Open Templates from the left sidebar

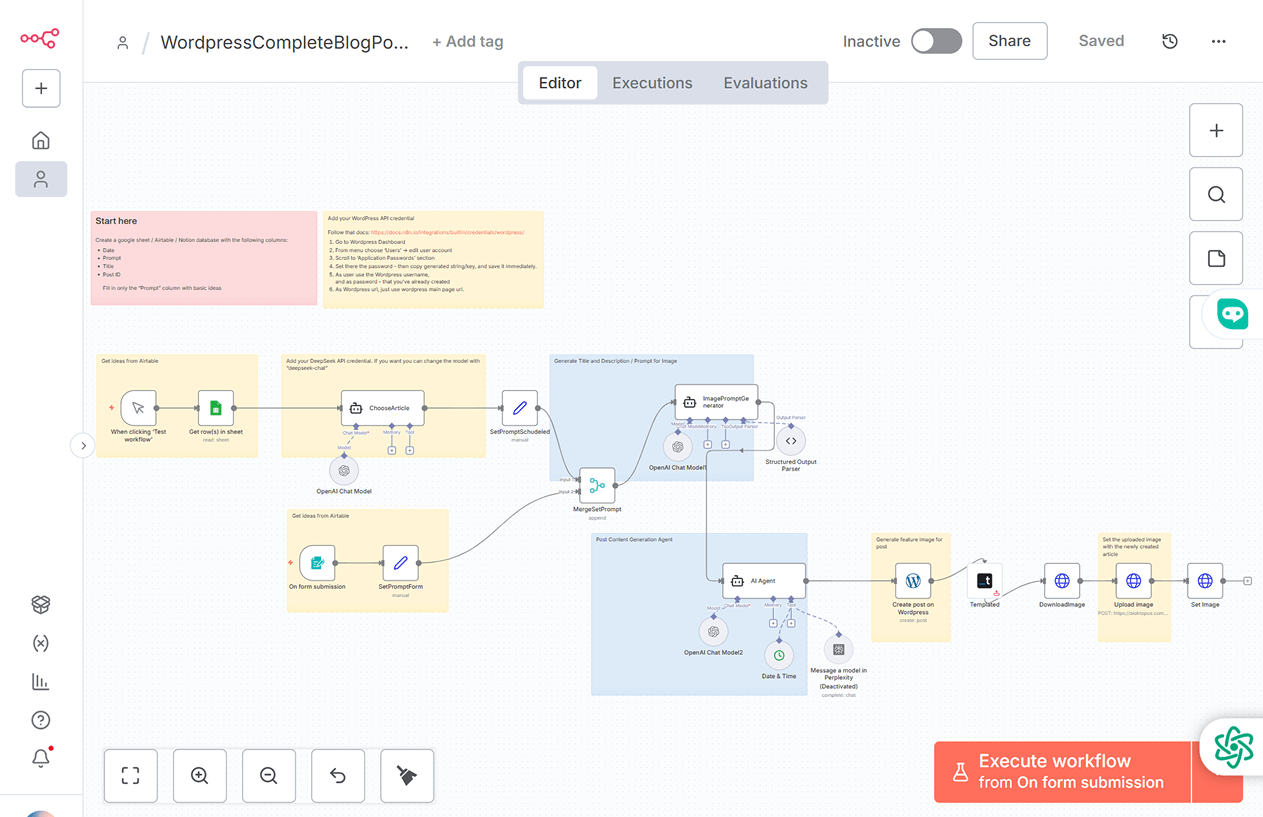click(x=40, y=604)
